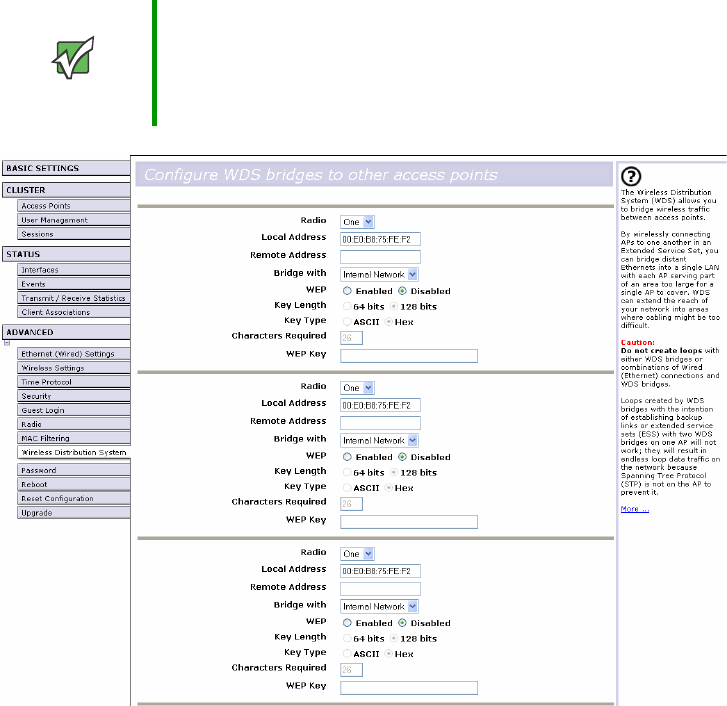Select Disabled WEP in first bridge section

(x=402, y=291)
